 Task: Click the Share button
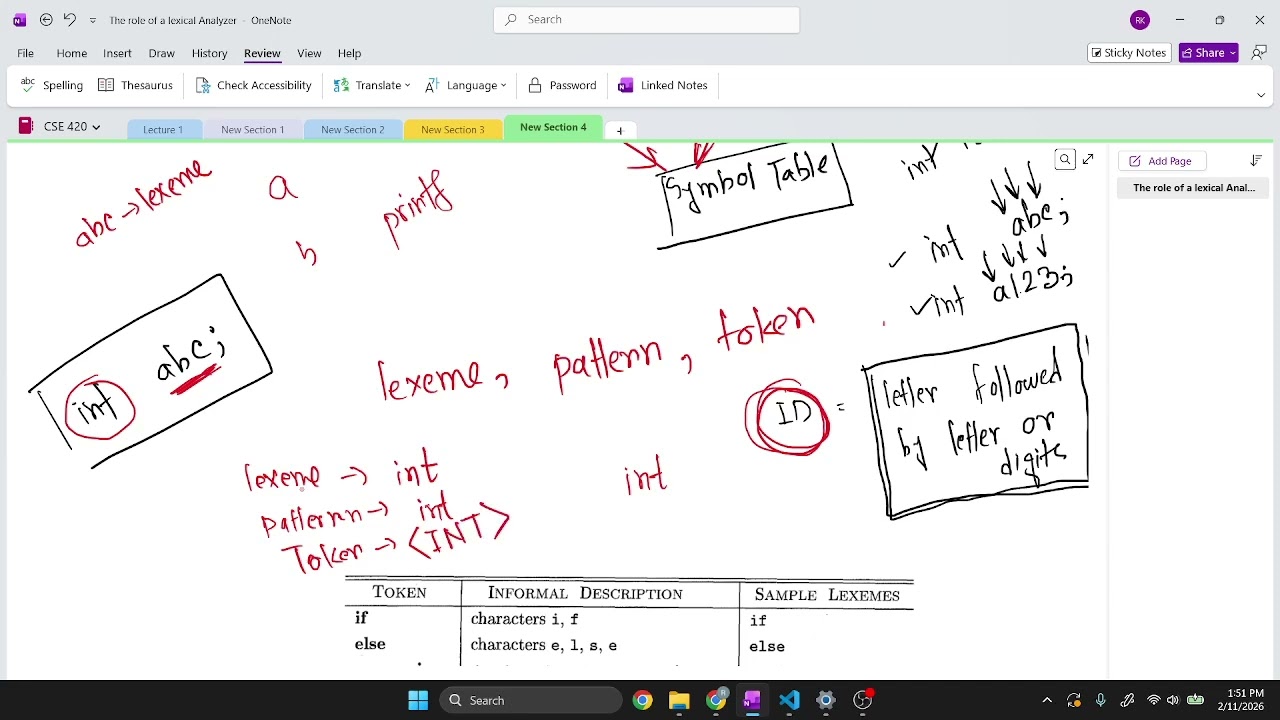(1203, 53)
